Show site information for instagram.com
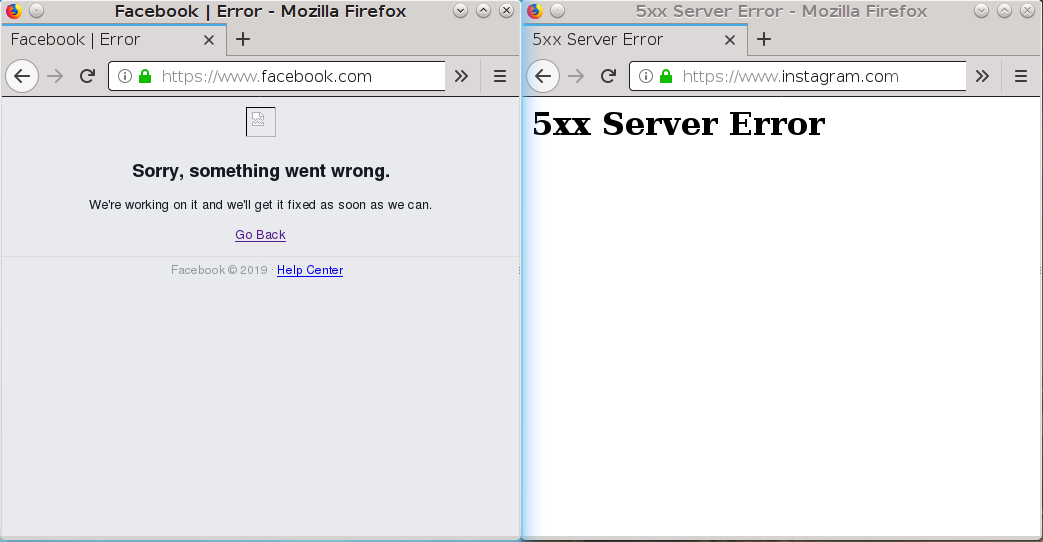 point(645,76)
